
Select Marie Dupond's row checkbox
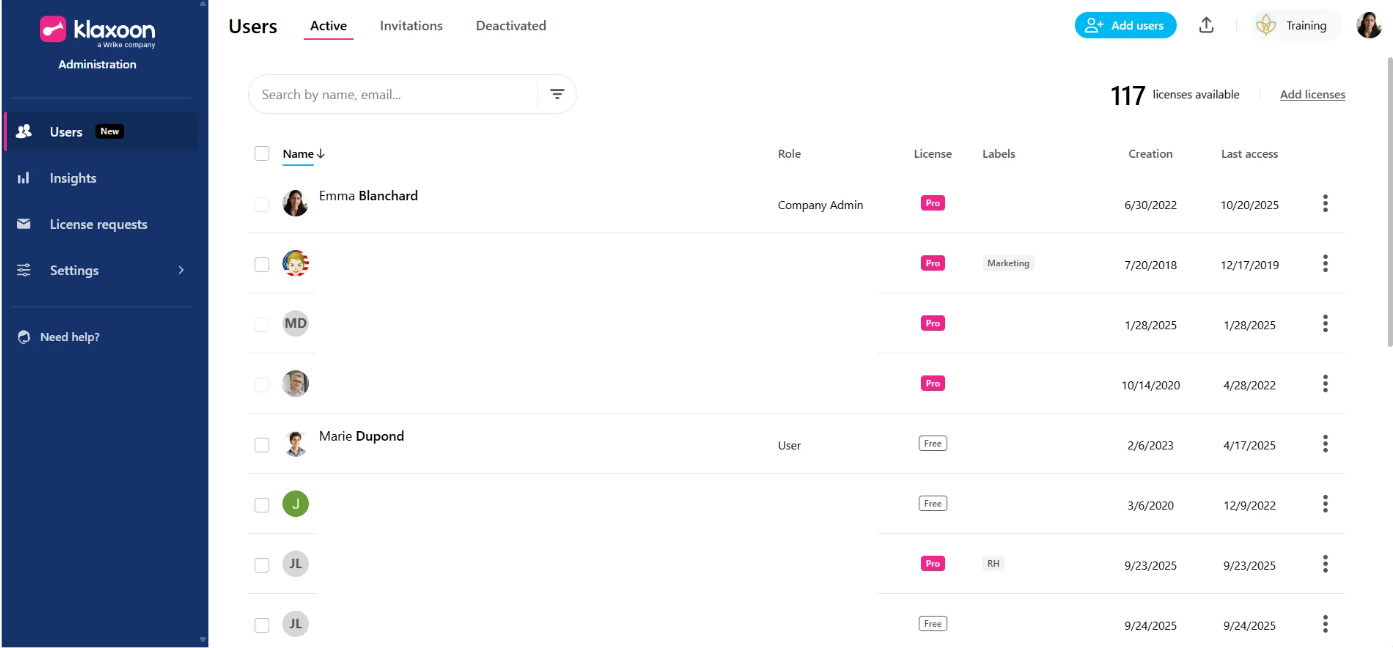point(262,445)
